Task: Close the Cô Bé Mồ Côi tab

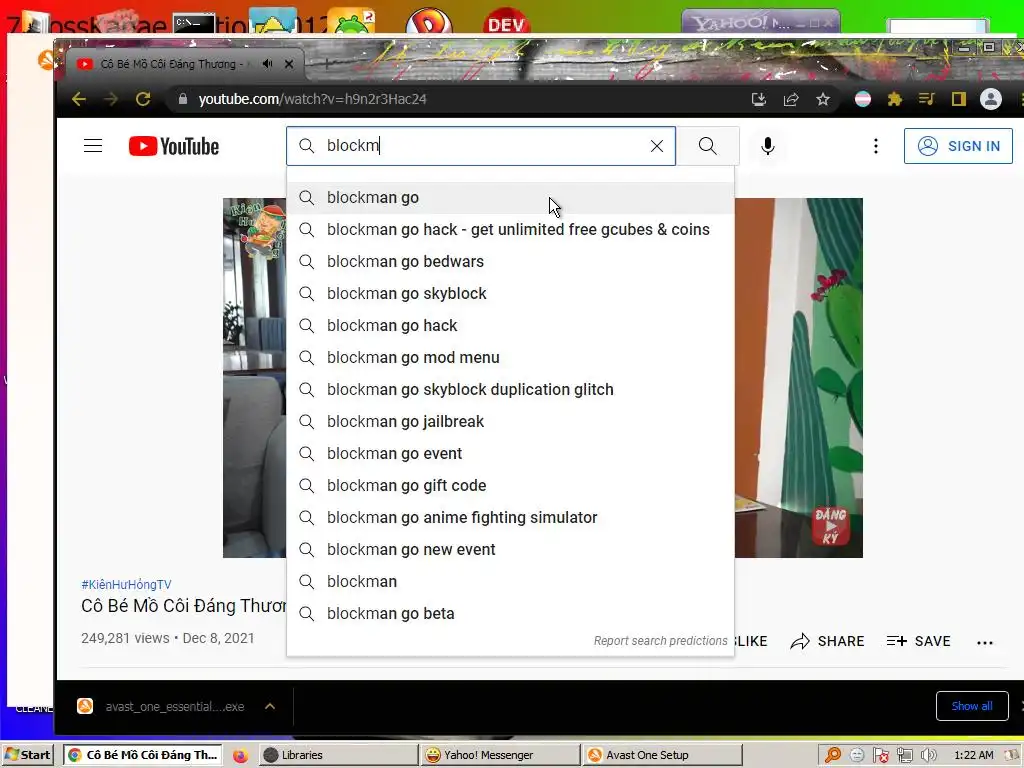Action: tap(289, 64)
